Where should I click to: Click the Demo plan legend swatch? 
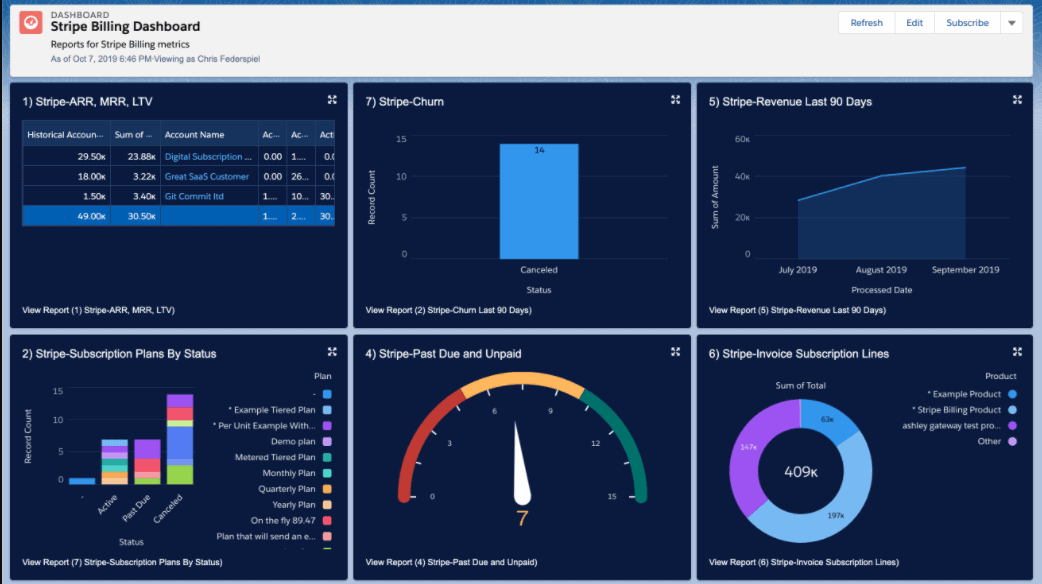(x=327, y=442)
